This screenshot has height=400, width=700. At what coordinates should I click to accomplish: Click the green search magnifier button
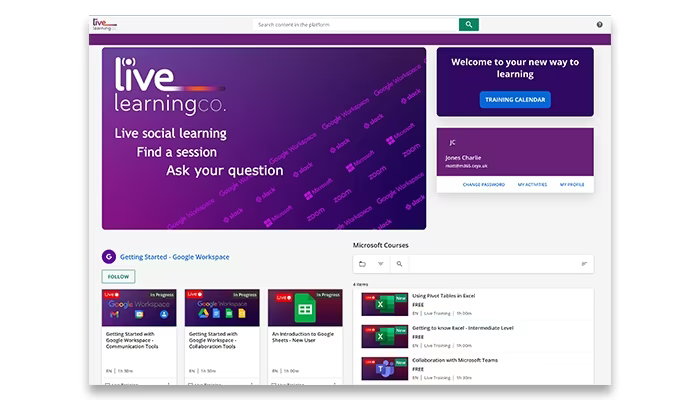click(x=469, y=25)
